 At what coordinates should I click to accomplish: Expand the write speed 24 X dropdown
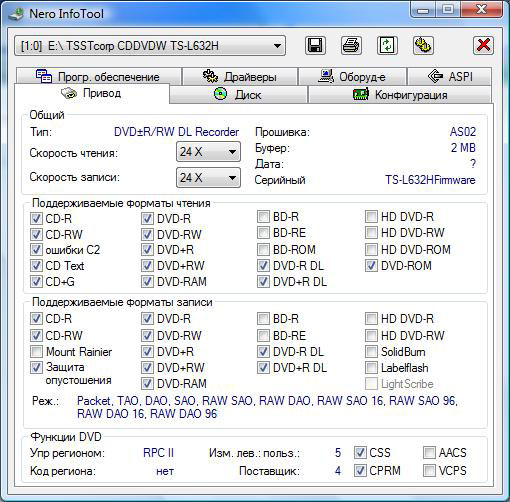(208, 177)
